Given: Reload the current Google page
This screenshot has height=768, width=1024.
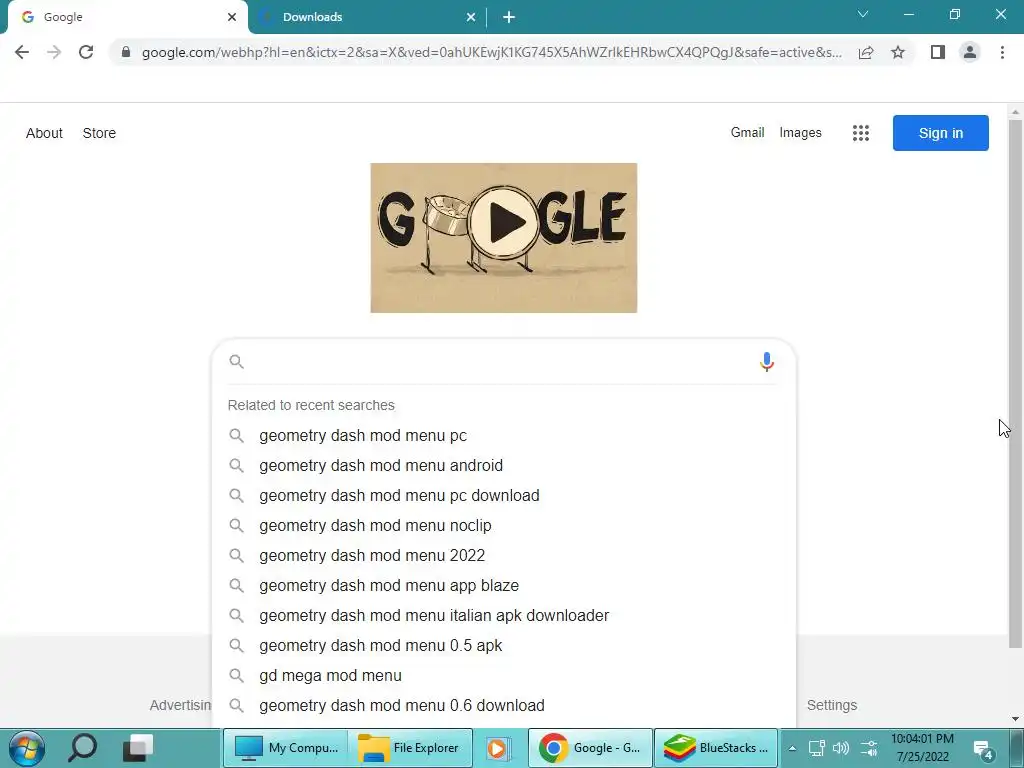Looking at the screenshot, I should [86, 52].
